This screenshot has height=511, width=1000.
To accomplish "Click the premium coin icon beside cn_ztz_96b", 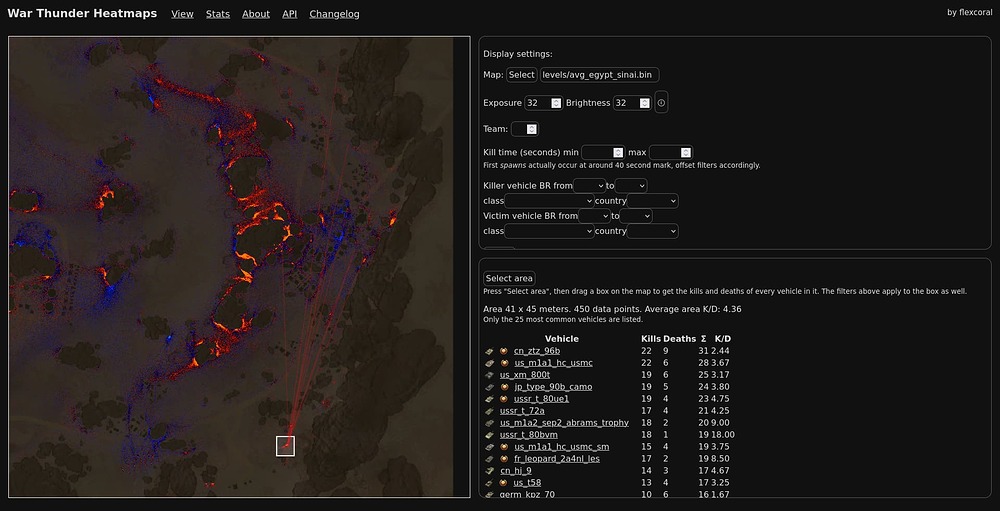I will 504,351.
